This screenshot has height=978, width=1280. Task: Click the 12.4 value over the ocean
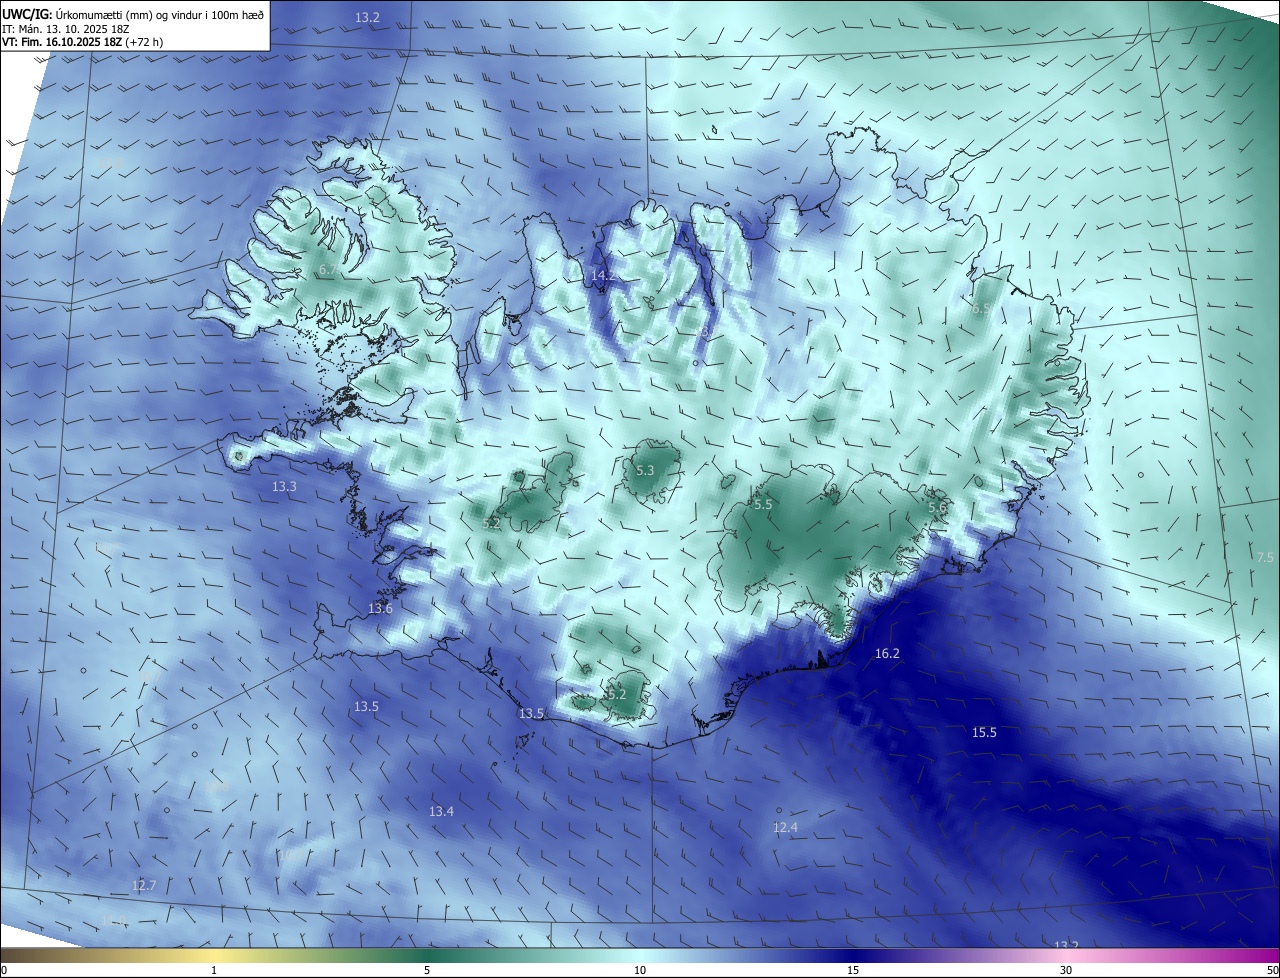pos(785,828)
